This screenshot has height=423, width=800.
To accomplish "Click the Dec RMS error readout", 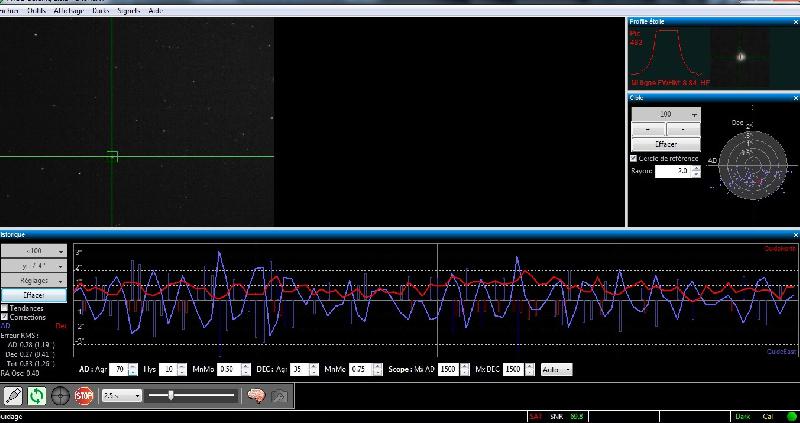I will pyautogui.click(x=30, y=354).
